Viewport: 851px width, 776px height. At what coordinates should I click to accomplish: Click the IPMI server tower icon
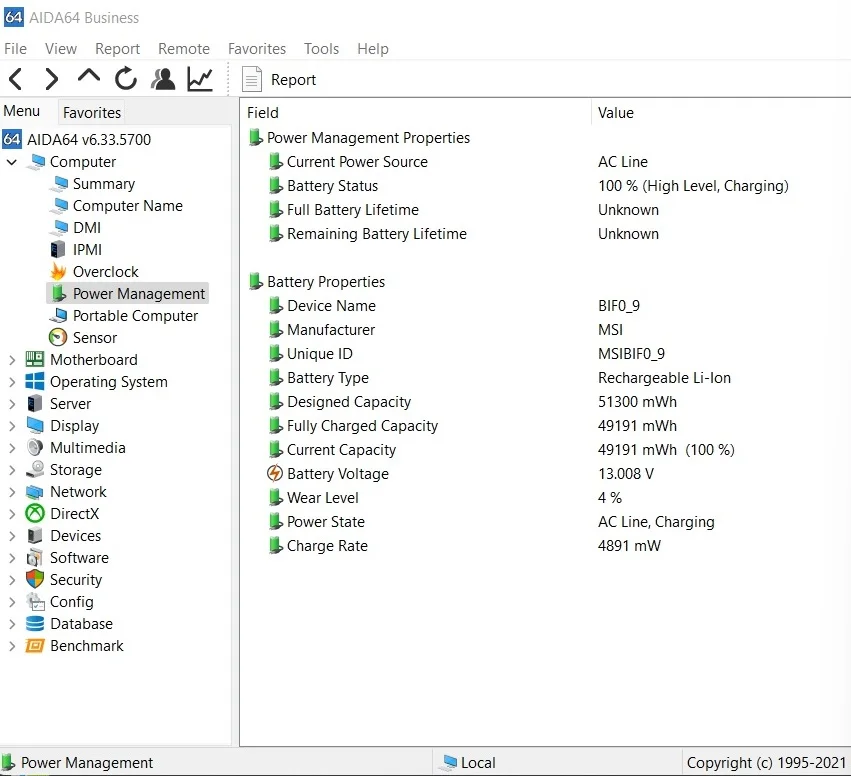click(58, 250)
